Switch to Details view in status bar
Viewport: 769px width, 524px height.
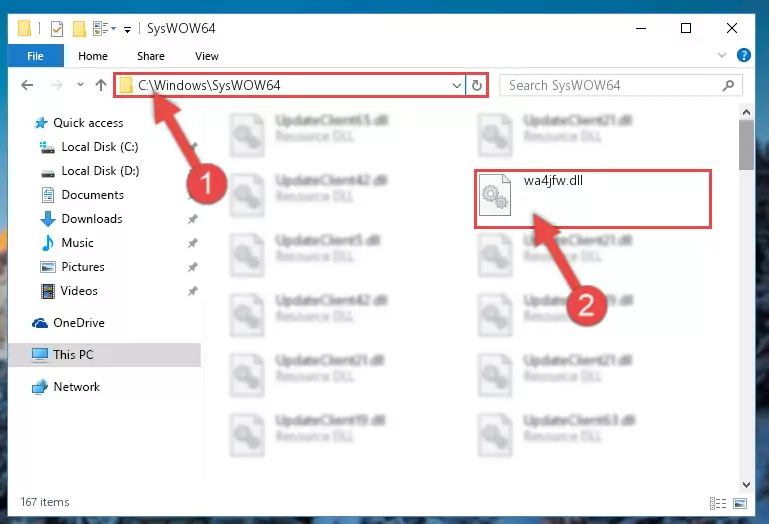click(x=718, y=503)
